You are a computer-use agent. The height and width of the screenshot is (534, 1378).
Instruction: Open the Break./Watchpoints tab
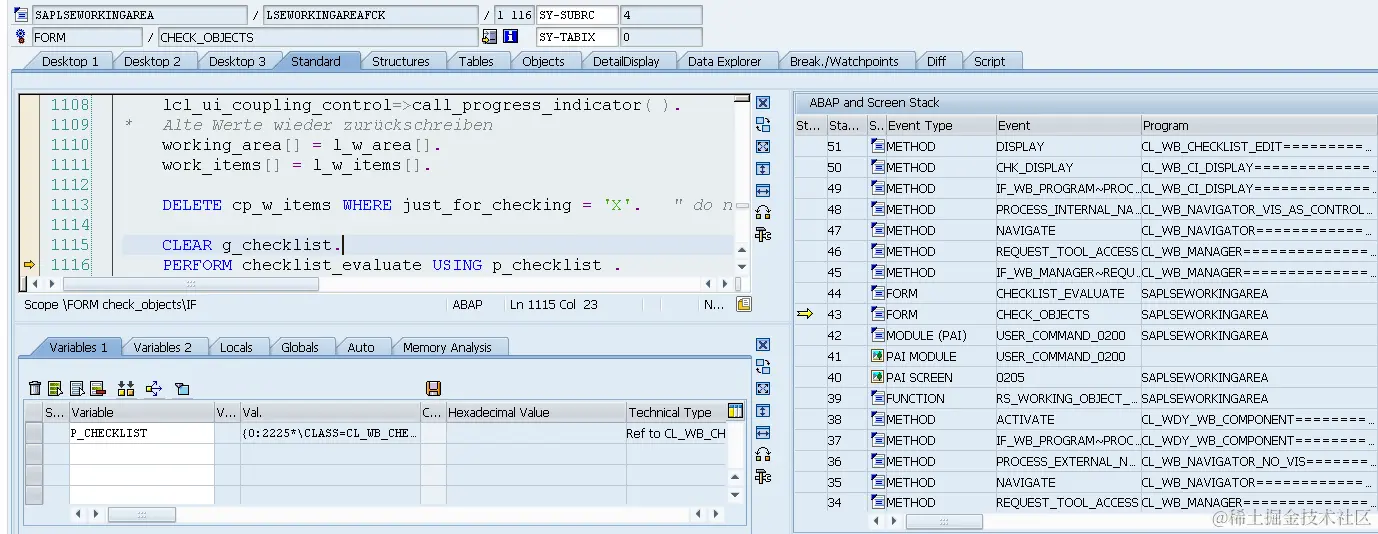click(x=844, y=61)
